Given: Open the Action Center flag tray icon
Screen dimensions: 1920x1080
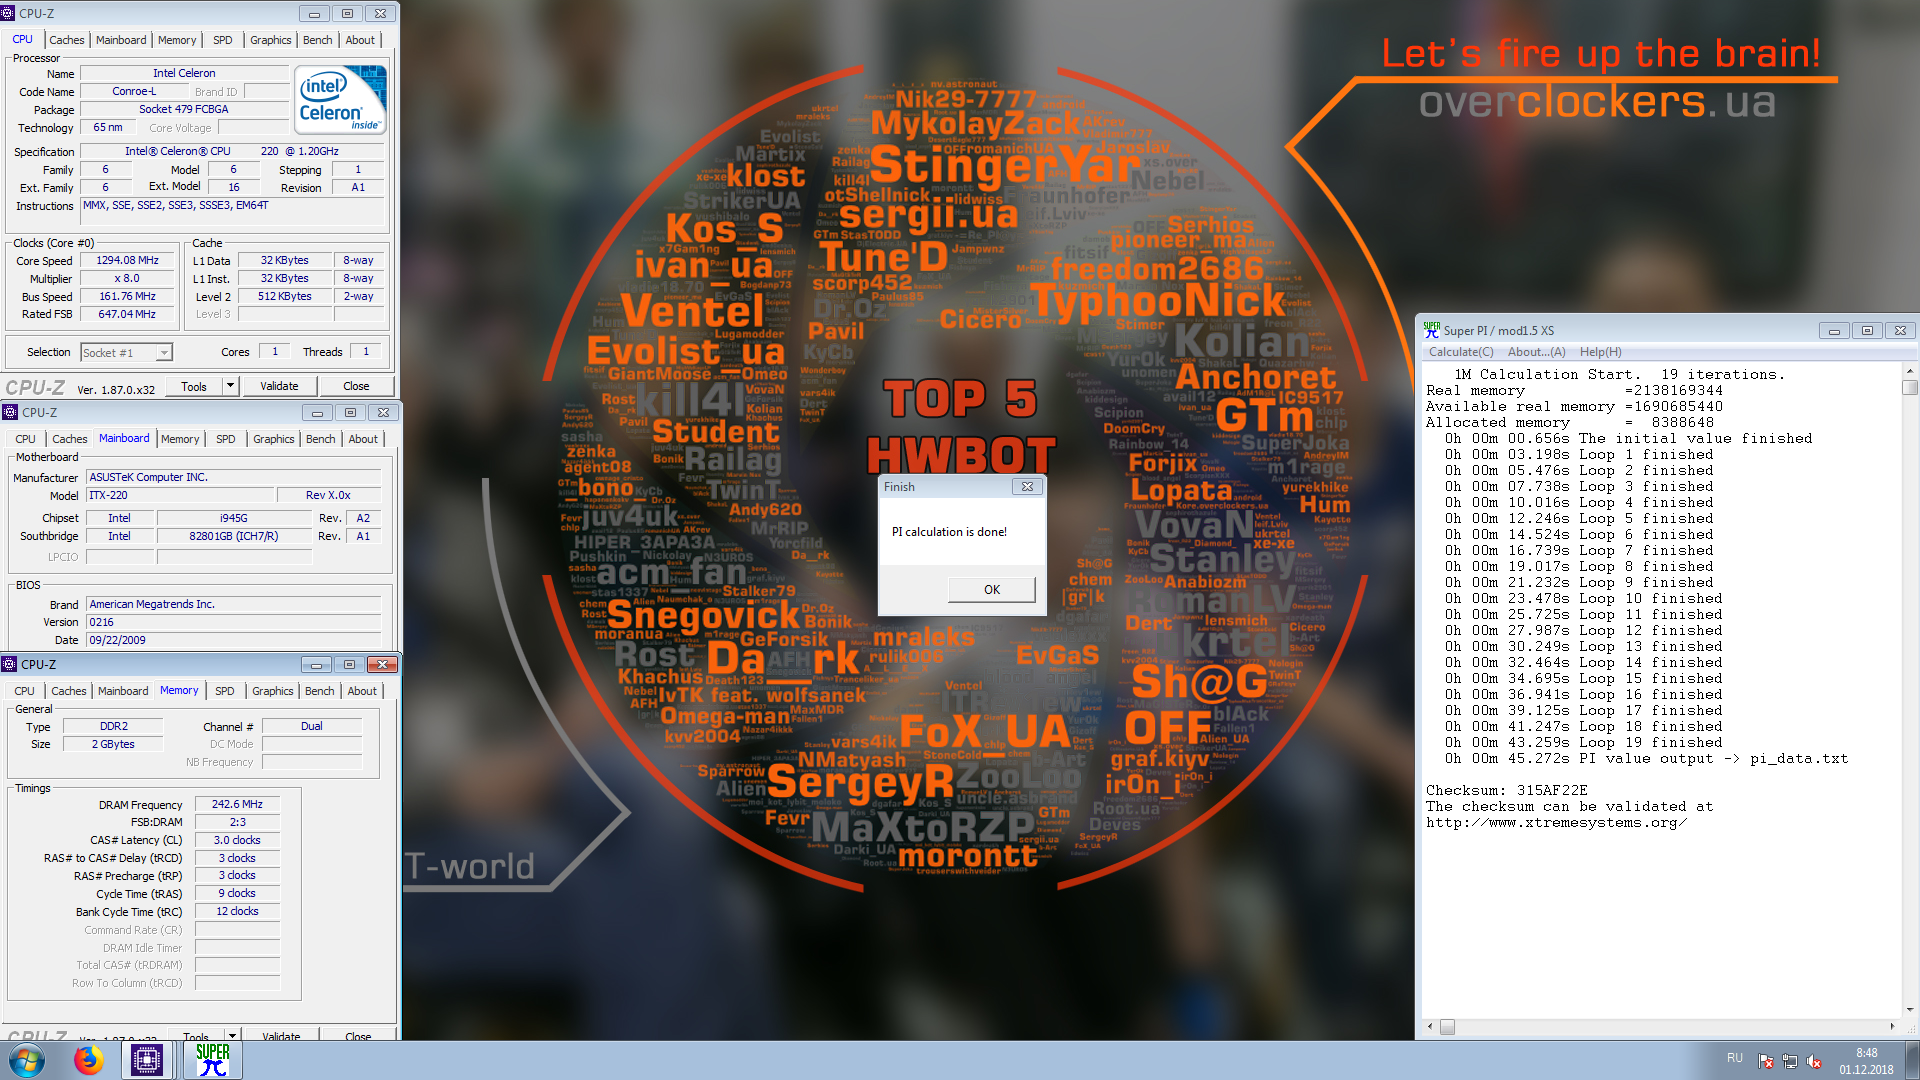Looking at the screenshot, I should (1766, 1061).
